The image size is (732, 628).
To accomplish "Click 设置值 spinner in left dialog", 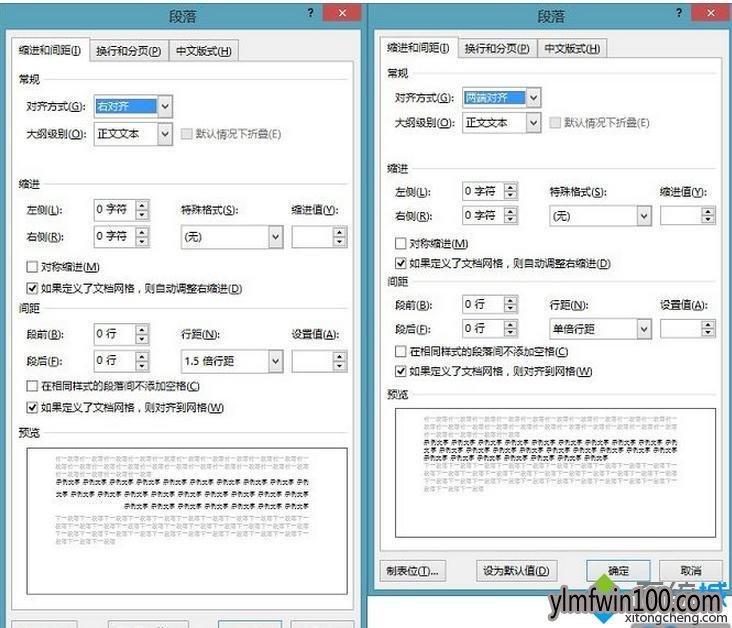I will [340, 361].
